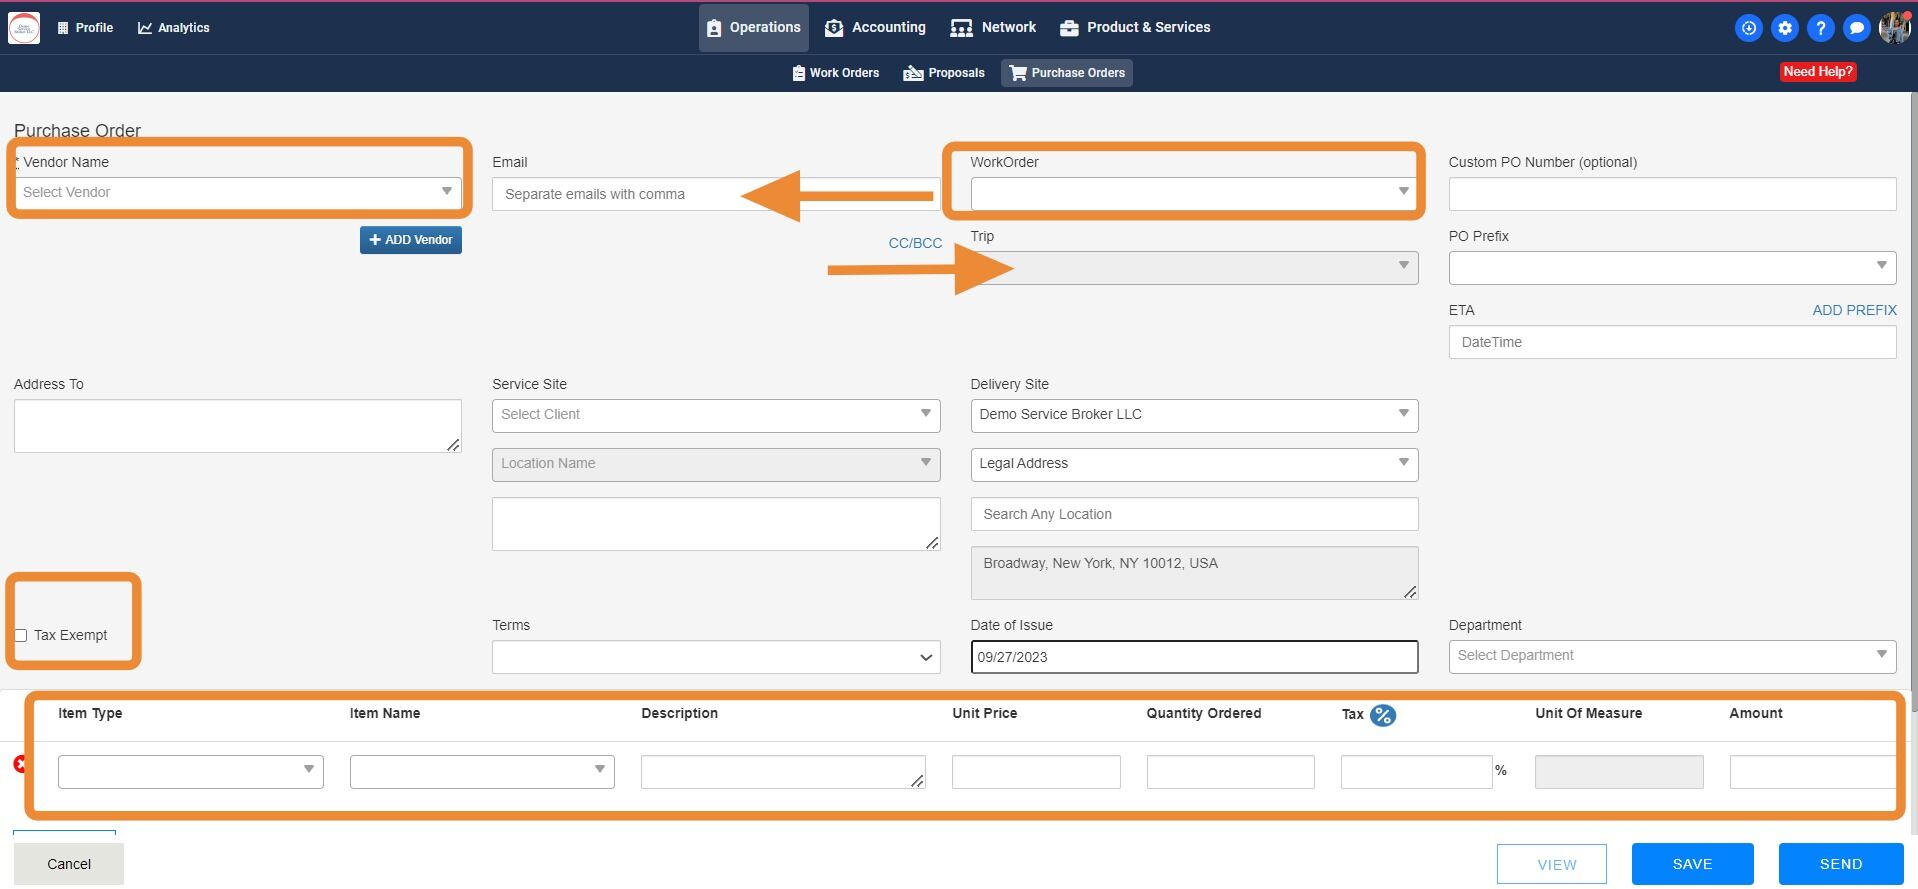Screen dimensions: 1918x889
Task: Click the Date of Issue field
Action: click(1194, 657)
